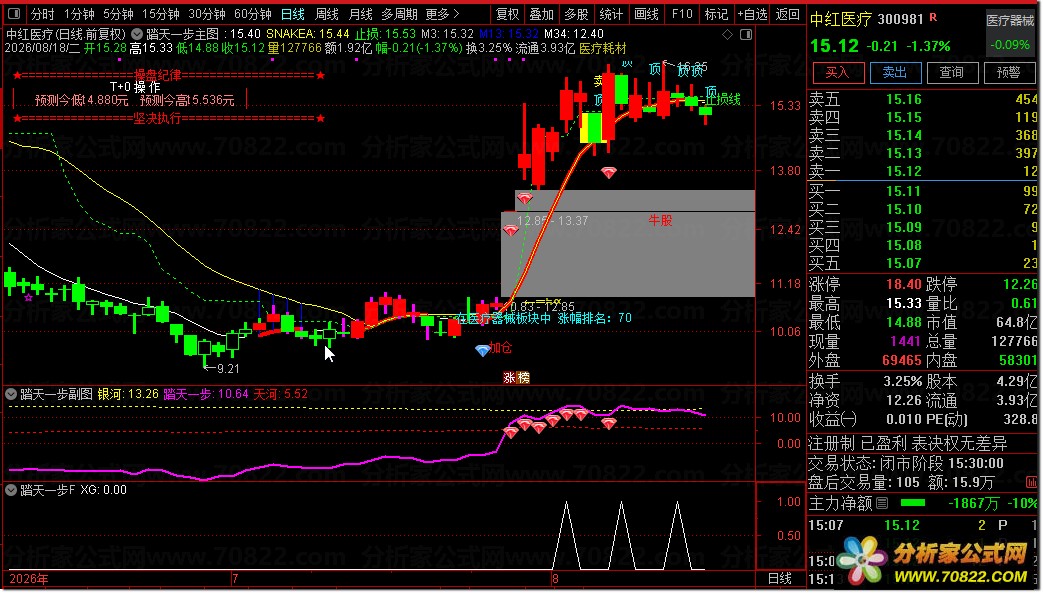Select the 15分钟 period tab
1044x593 pixels.
[x=160, y=14]
